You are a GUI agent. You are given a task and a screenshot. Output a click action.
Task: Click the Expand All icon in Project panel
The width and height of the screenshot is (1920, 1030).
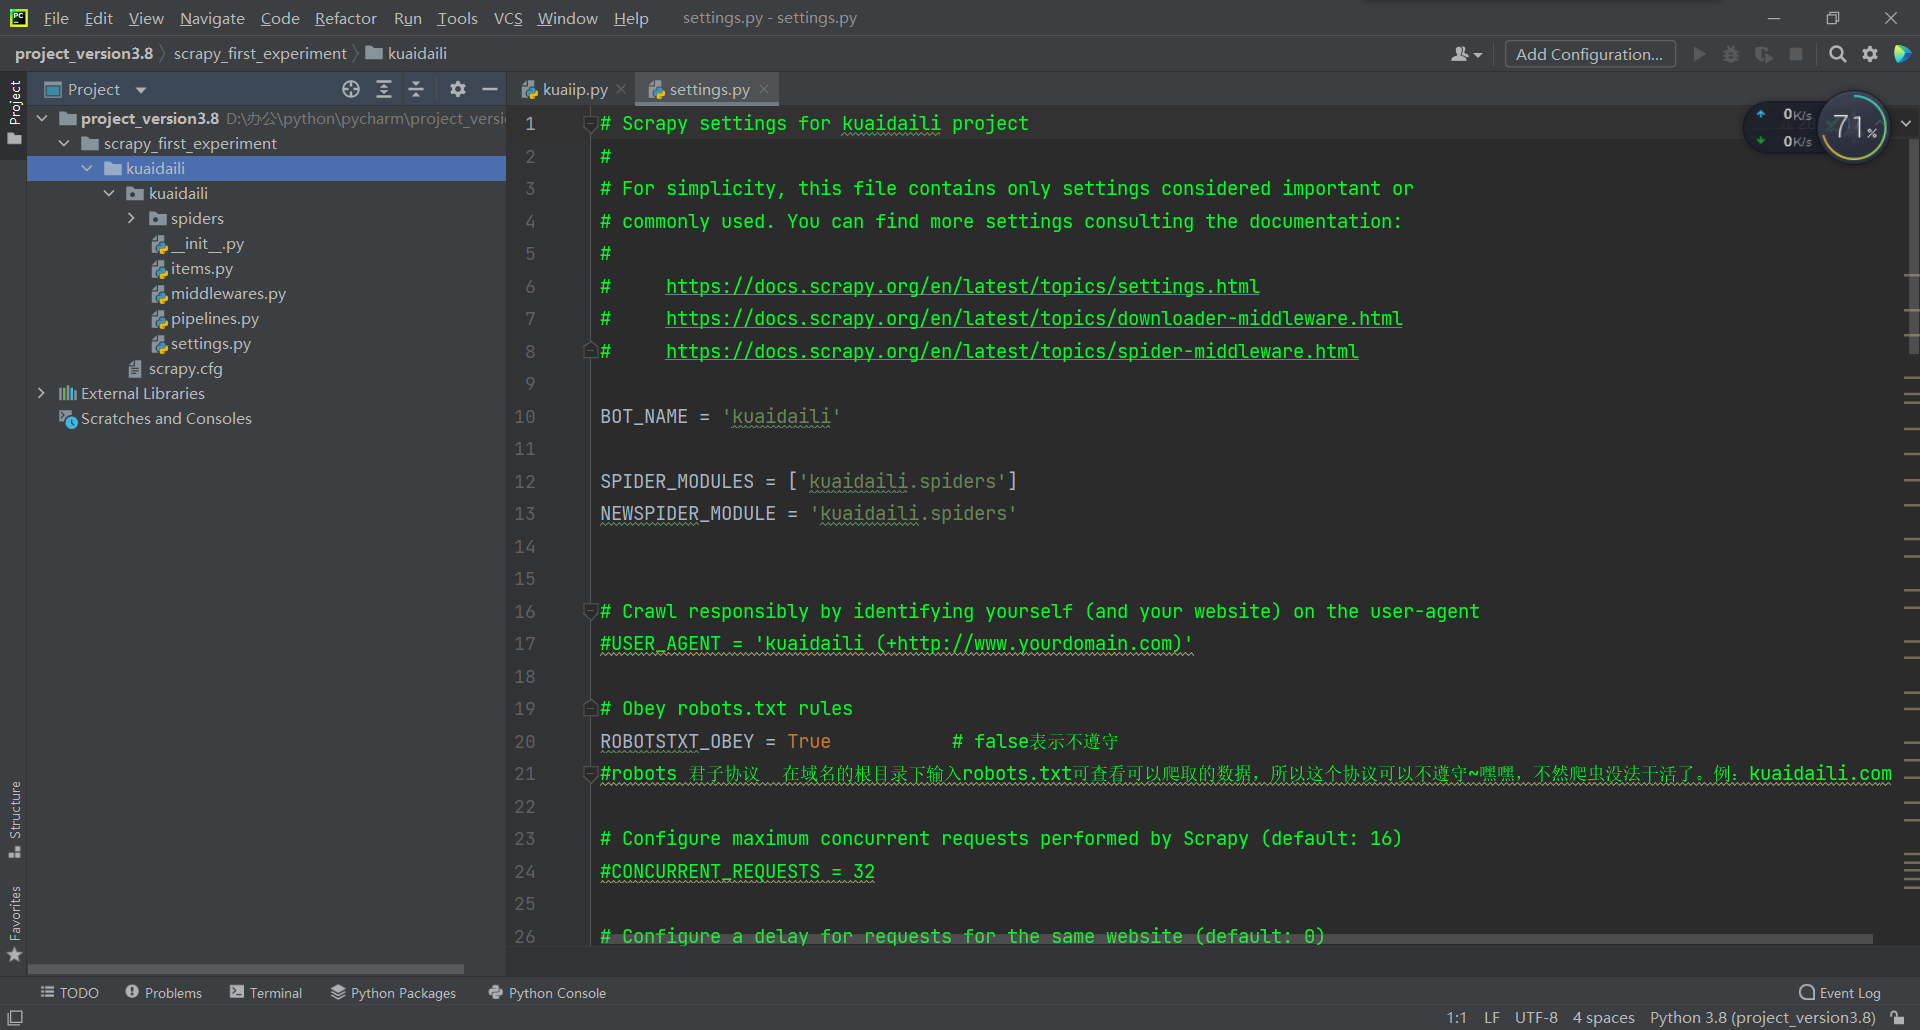(x=384, y=89)
